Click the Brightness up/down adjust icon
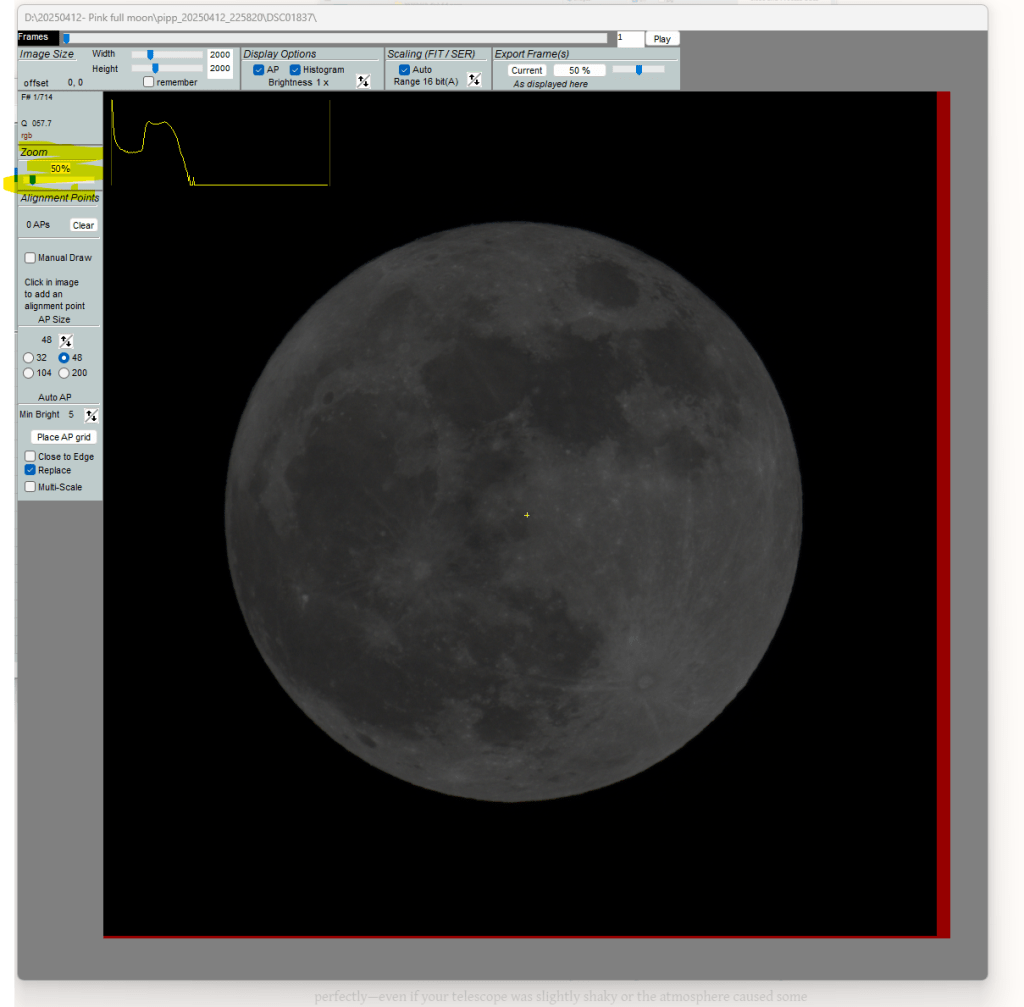 coord(363,82)
